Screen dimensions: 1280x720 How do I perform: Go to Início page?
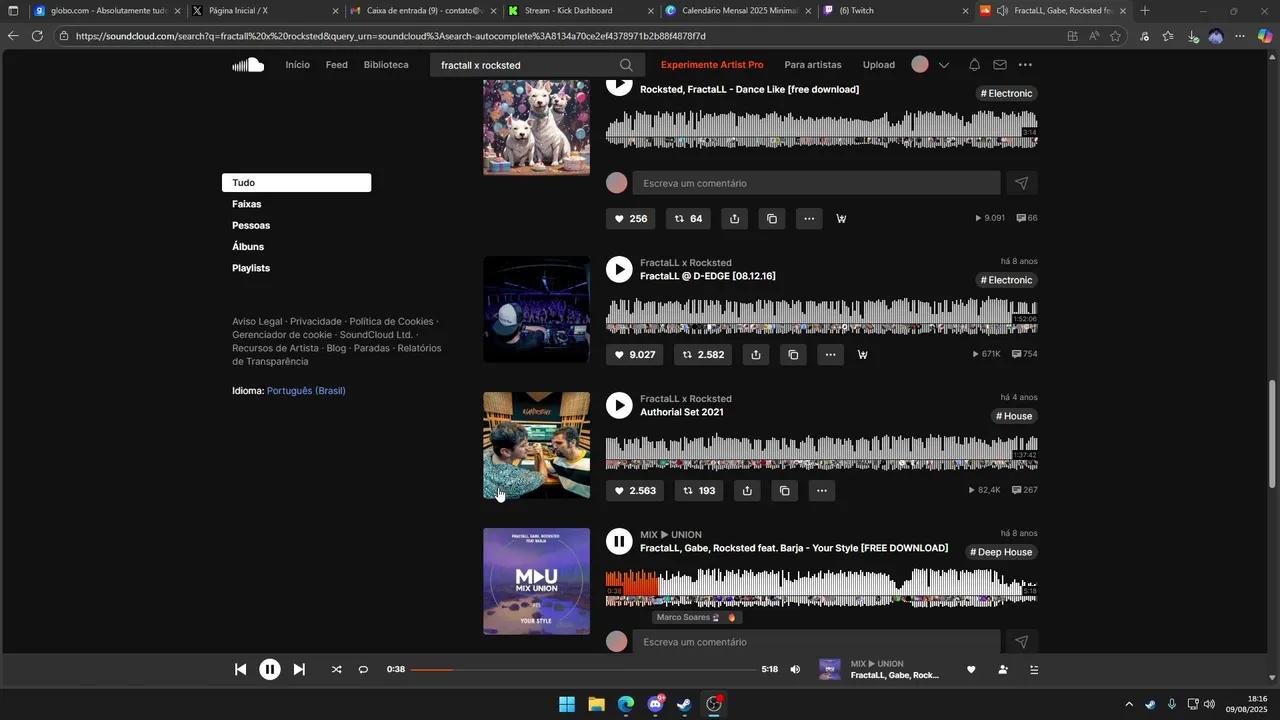[297, 65]
